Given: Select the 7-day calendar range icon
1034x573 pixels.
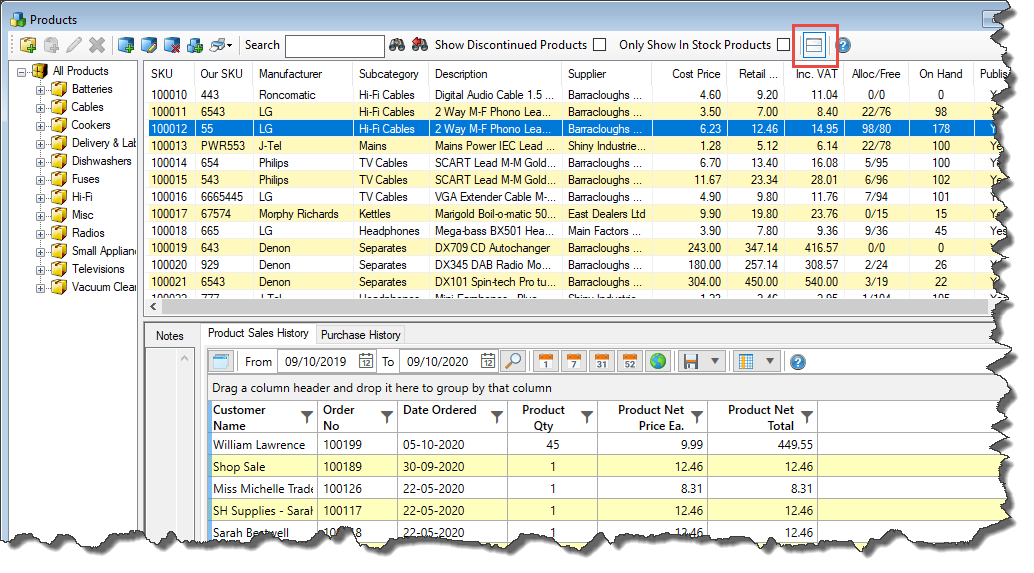Looking at the screenshot, I should coord(573,361).
